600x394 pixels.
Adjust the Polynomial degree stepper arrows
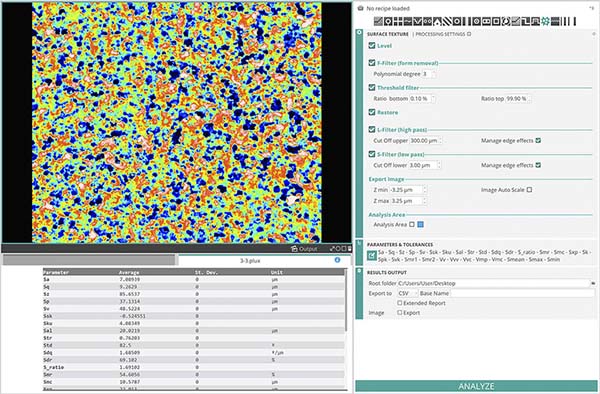pos(434,74)
